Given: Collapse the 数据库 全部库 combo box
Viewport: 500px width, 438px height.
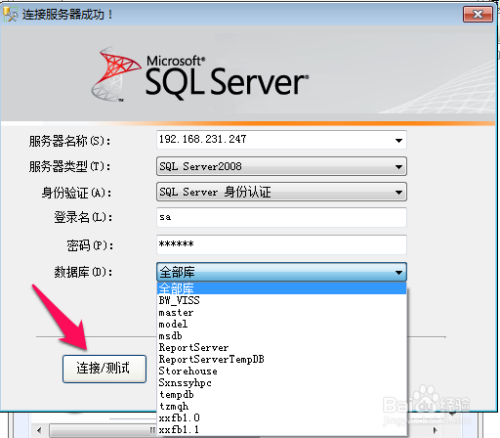Looking at the screenshot, I should [x=281, y=272].
